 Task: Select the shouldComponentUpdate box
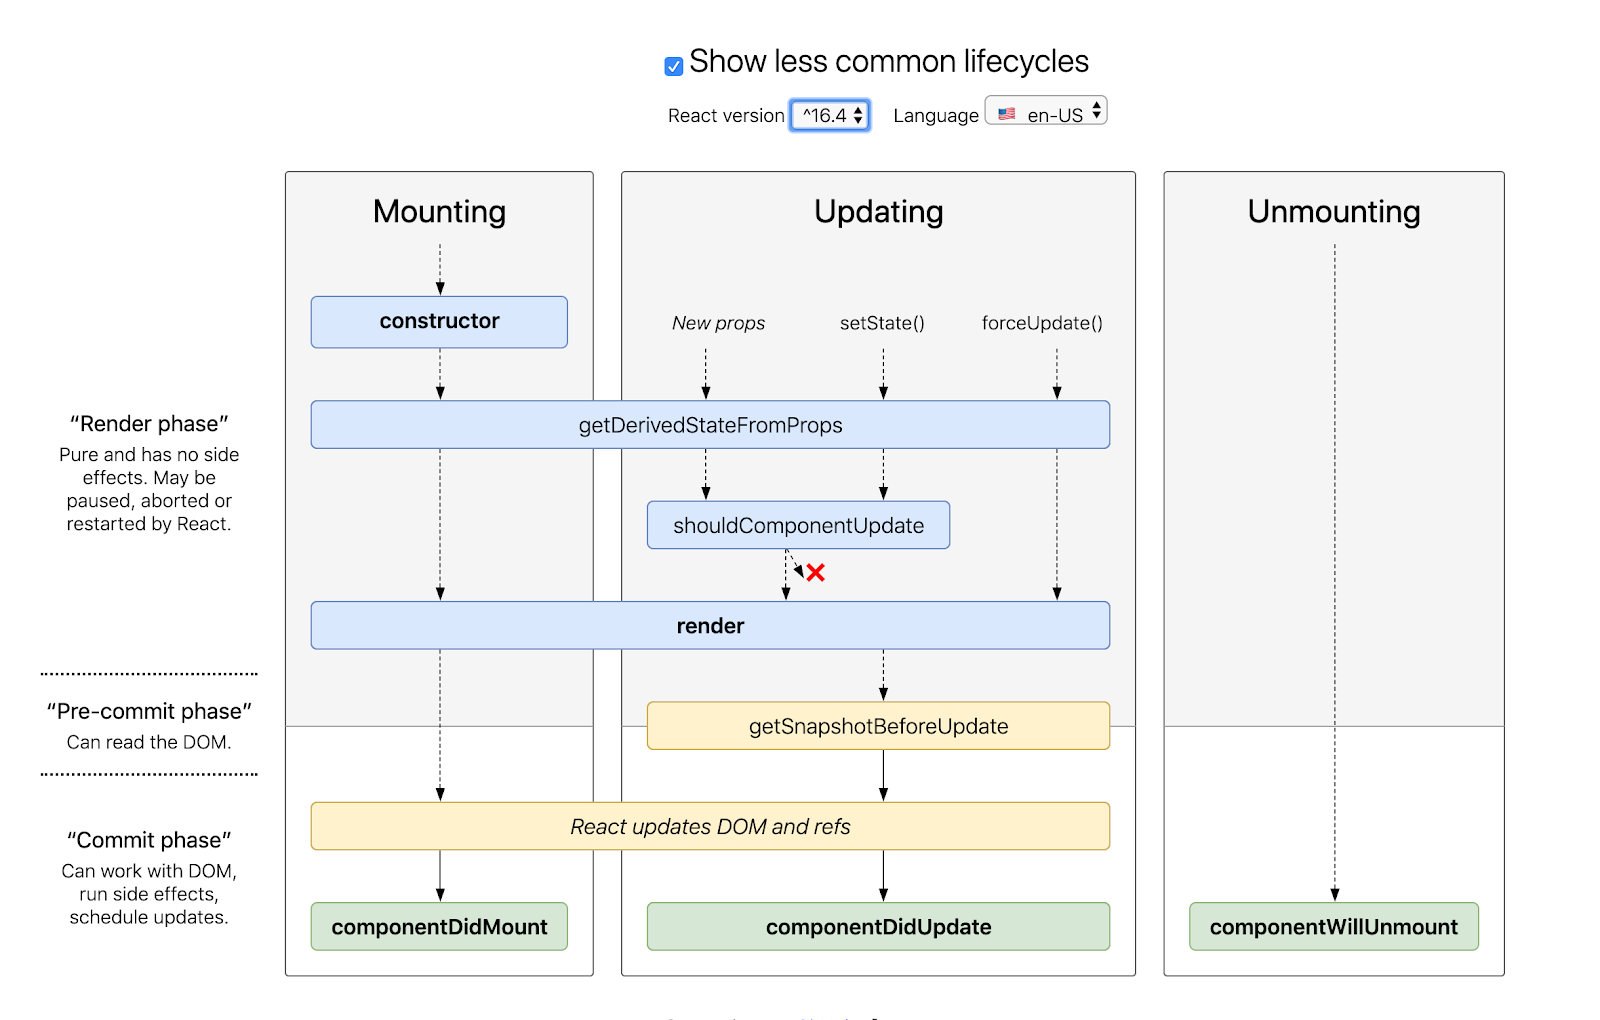(x=798, y=524)
